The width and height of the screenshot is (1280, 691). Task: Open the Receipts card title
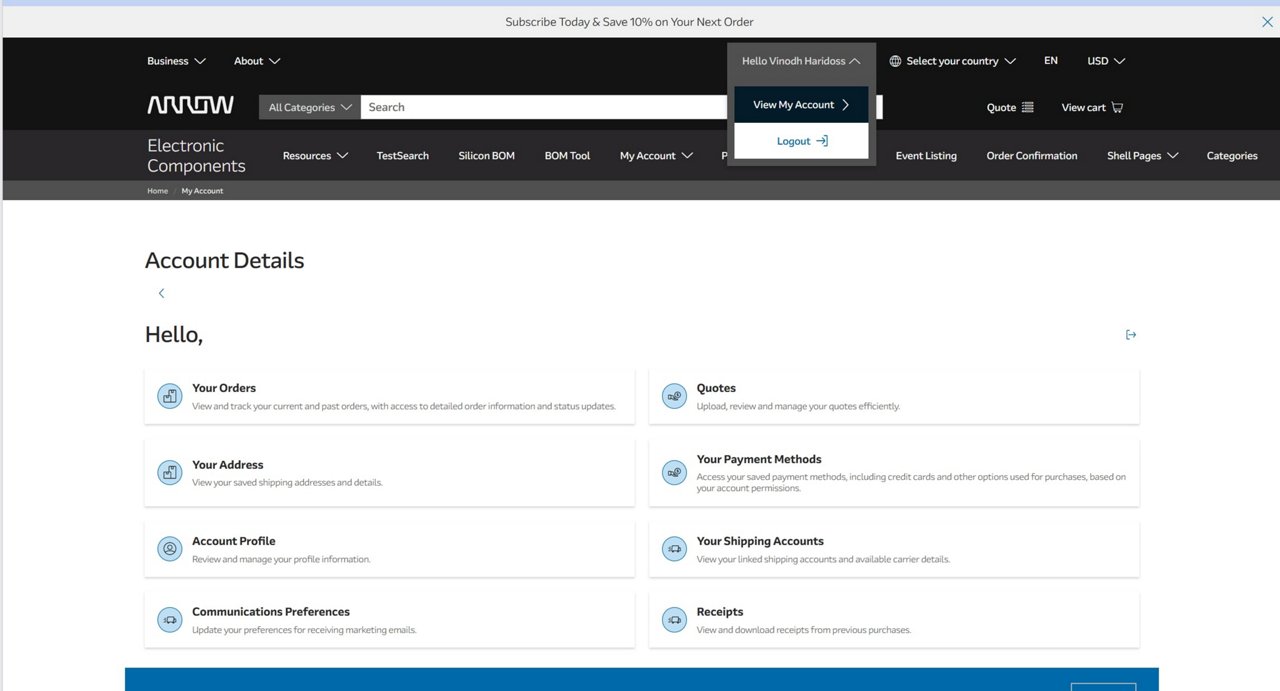(720, 612)
